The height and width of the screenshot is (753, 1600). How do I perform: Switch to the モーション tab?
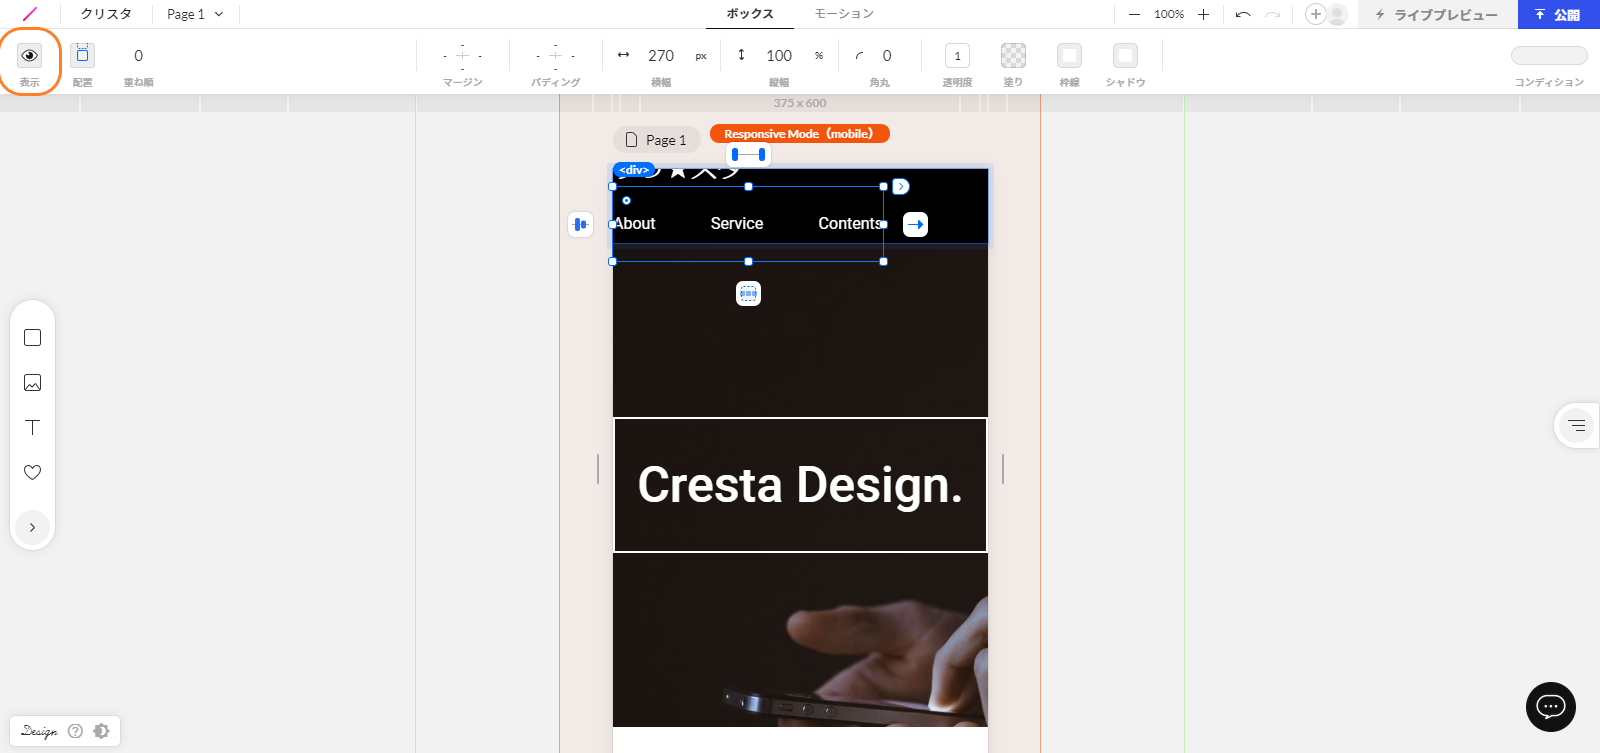point(844,14)
